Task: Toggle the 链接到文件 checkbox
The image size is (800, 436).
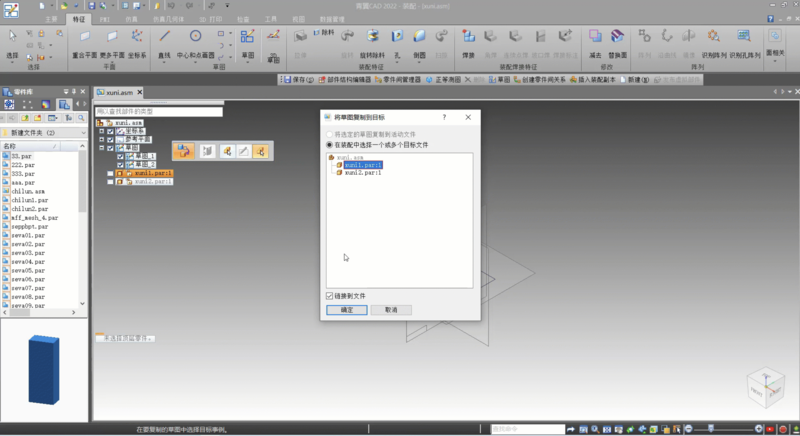Action: tap(330, 296)
